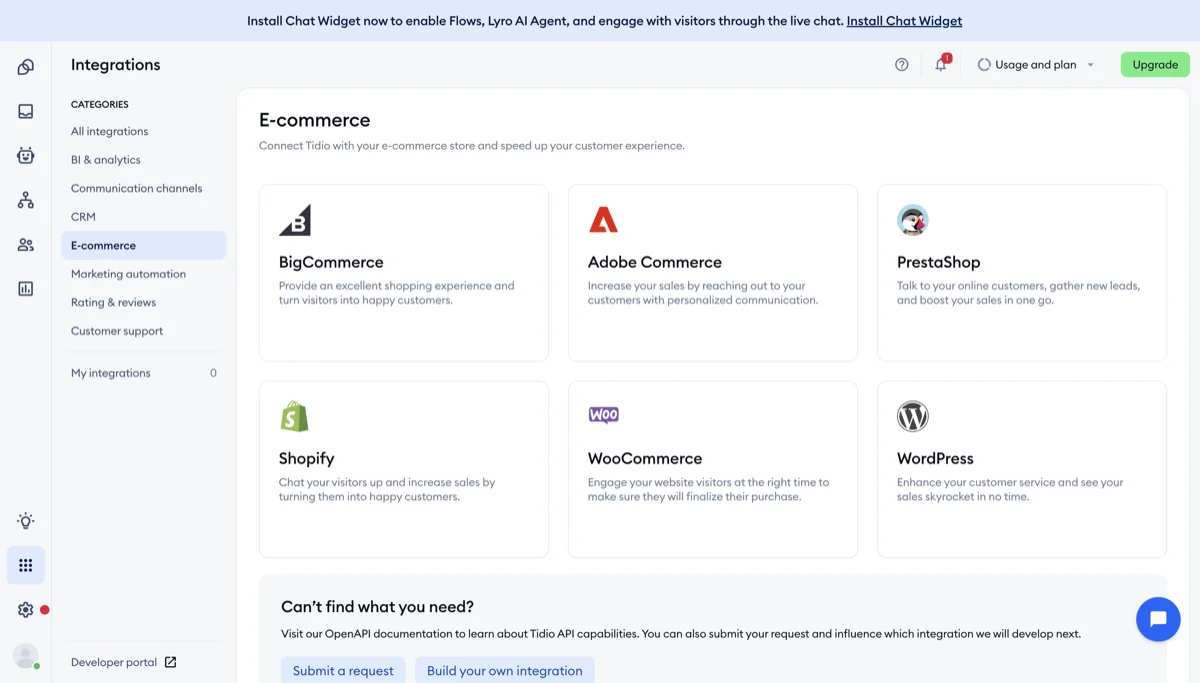Open the floating chat bubble button
1200x683 pixels.
point(1158,619)
